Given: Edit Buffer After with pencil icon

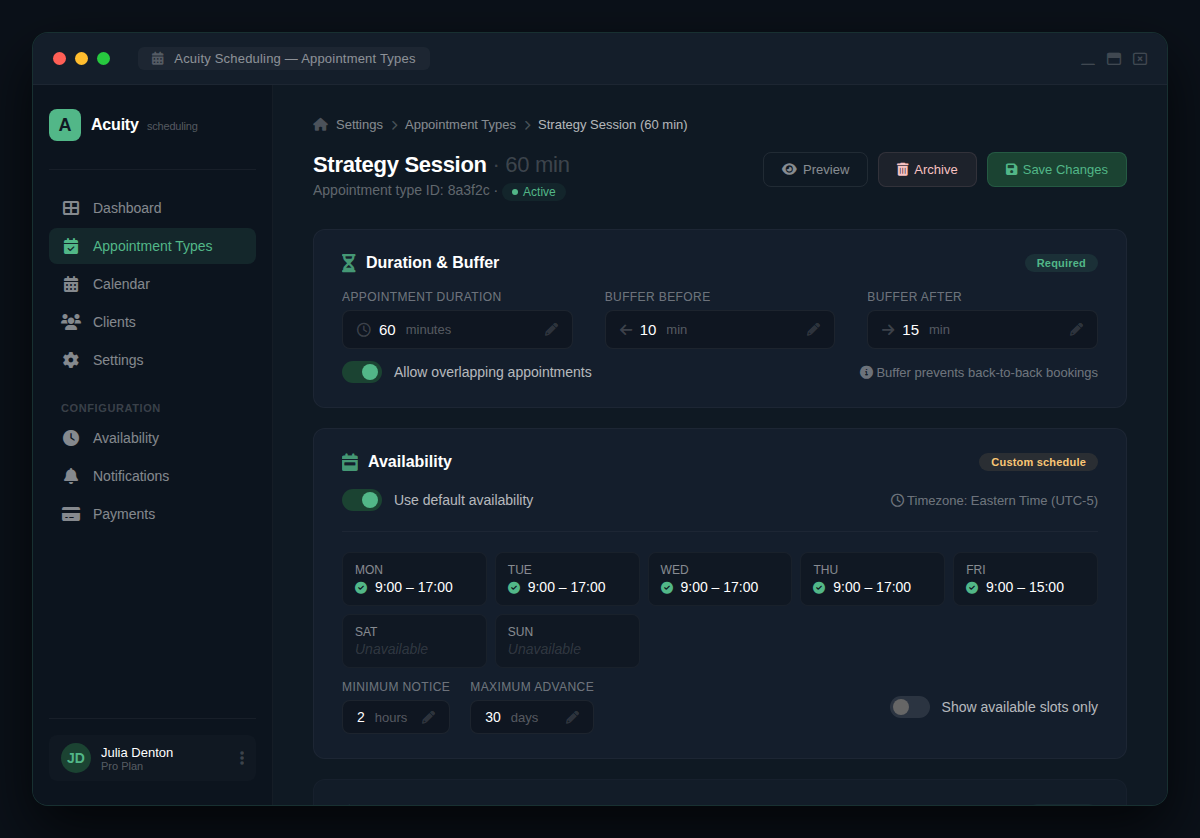Looking at the screenshot, I should 1077,330.
